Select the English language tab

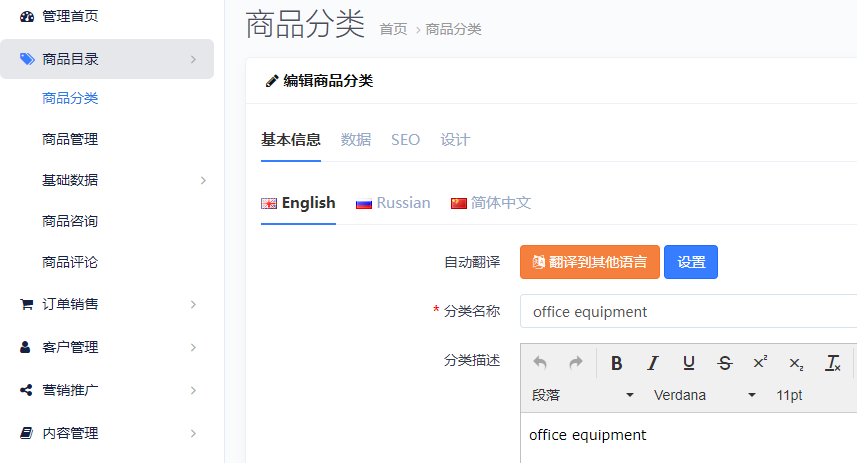(298, 203)
